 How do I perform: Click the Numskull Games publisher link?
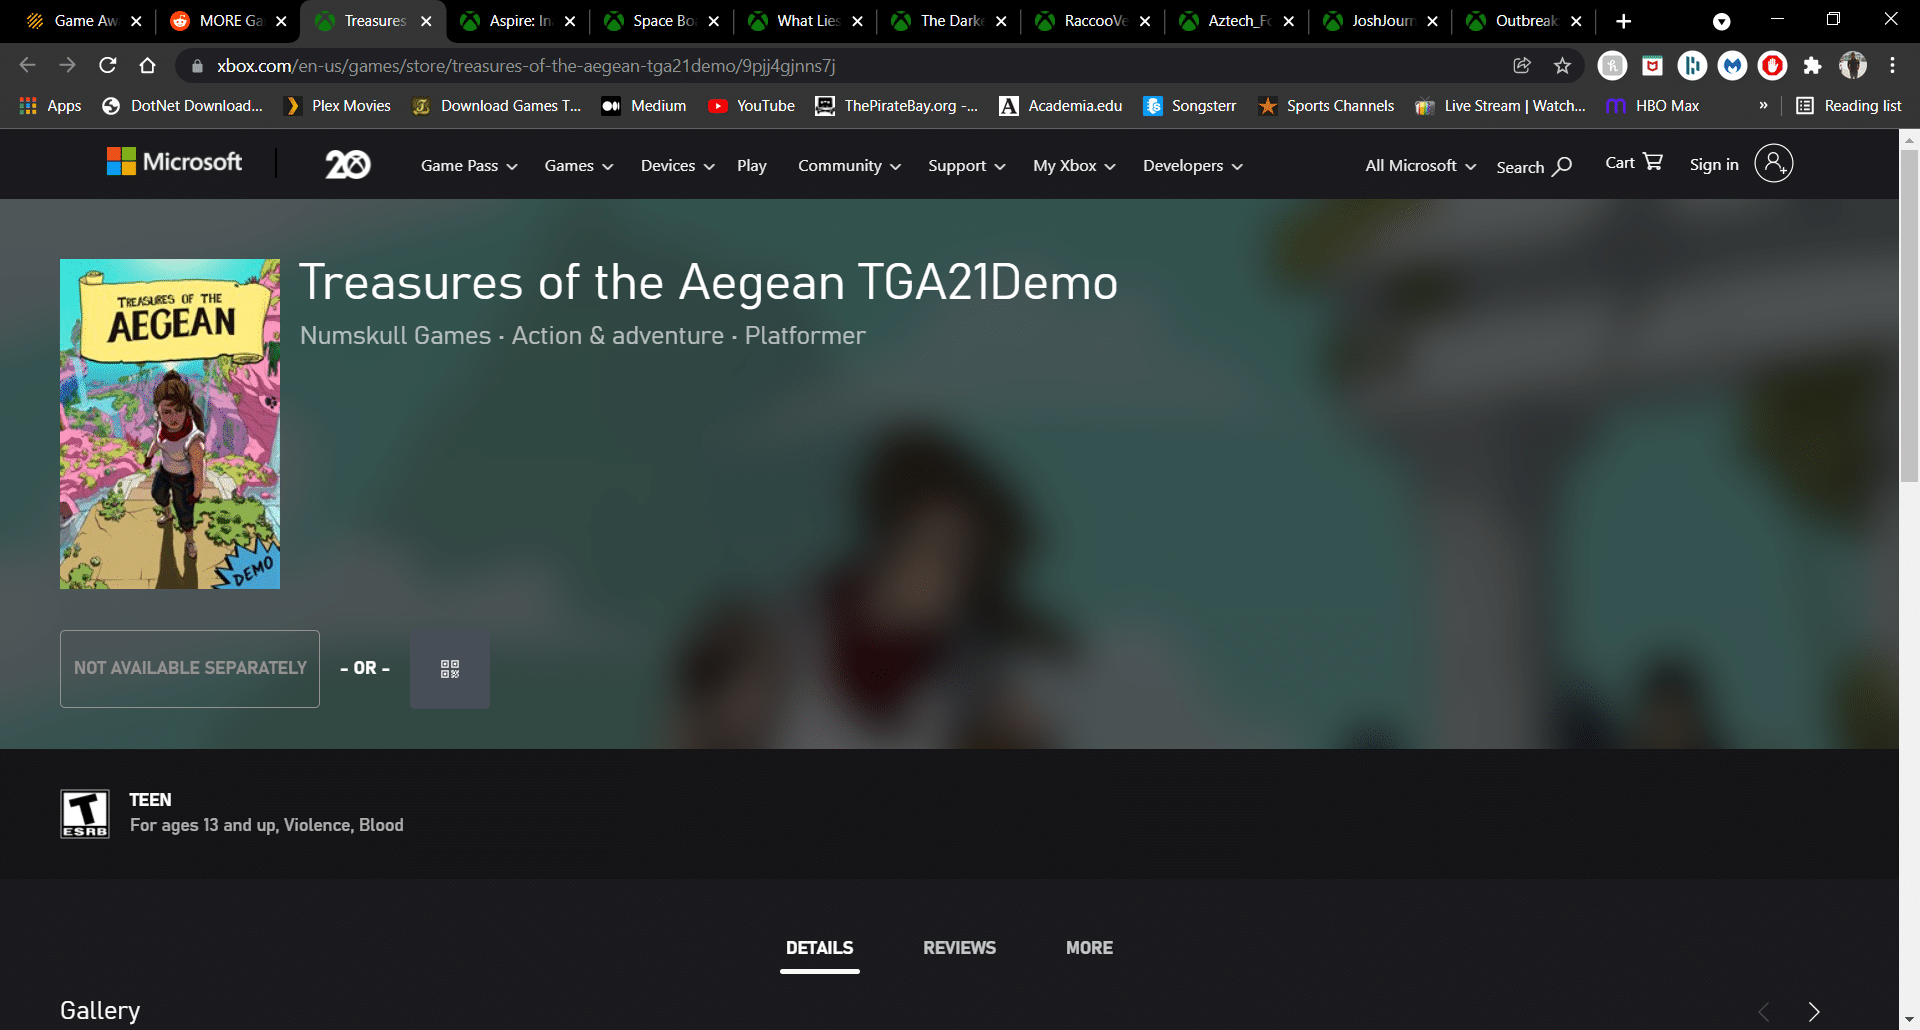click(396, 336)
